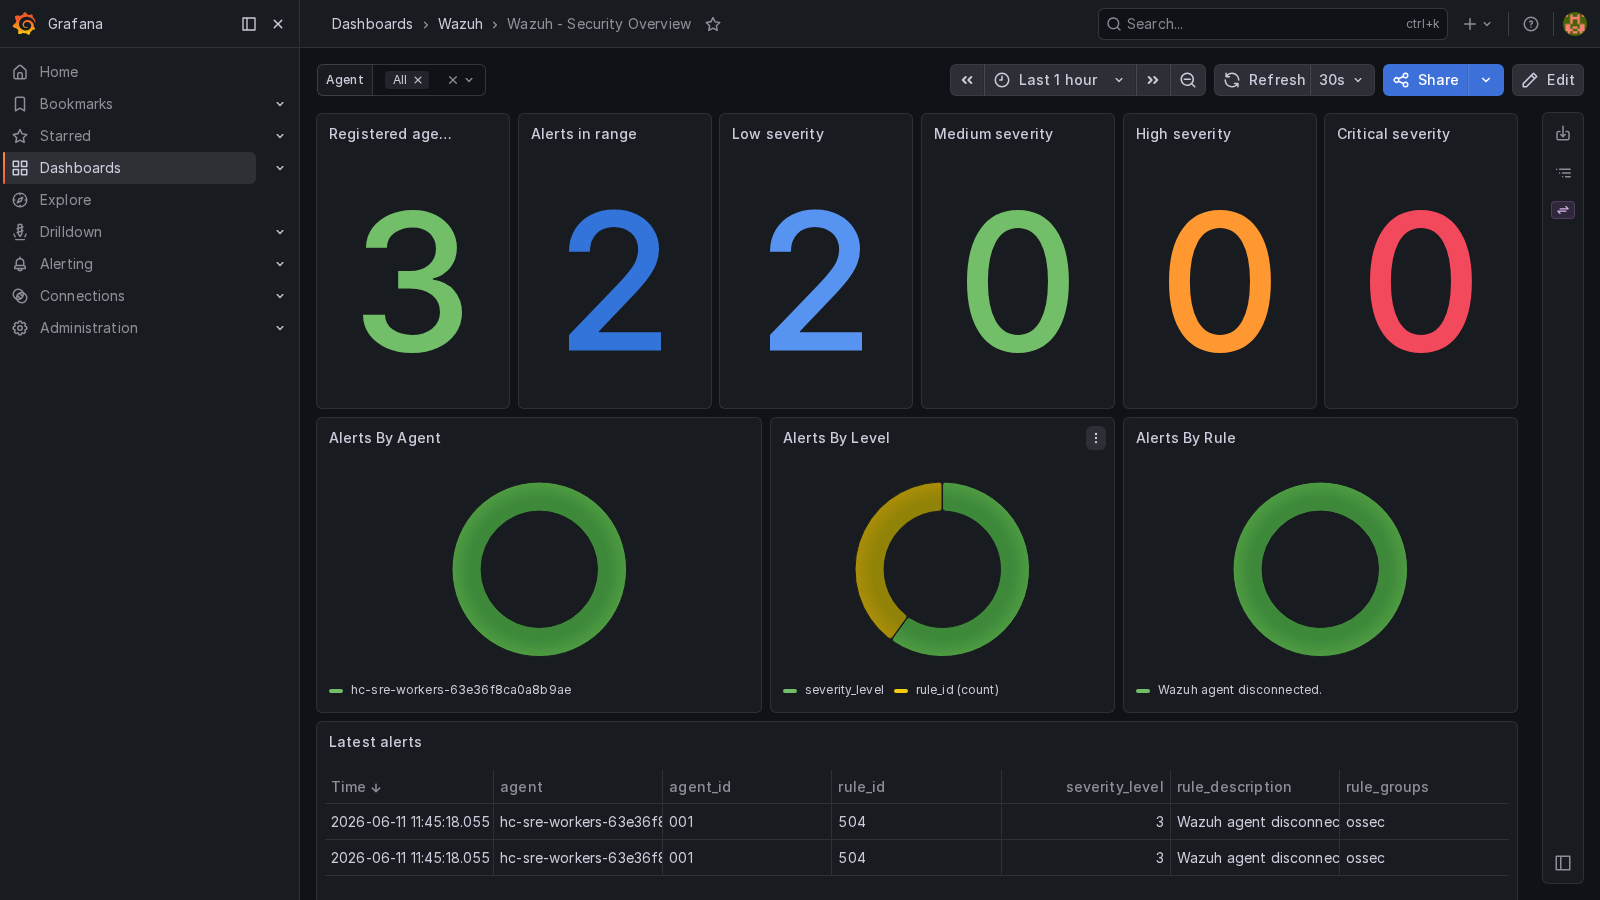The height and width of the screenshot is (900, 1600).
Task: Open Share options dropdown arrow
Action: tap(1486, 80)
